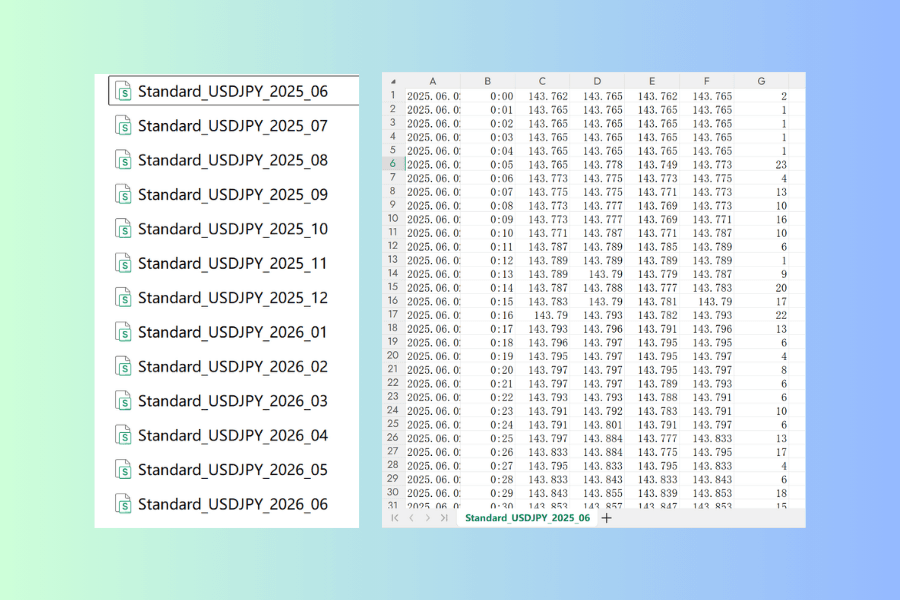
Task: Click cell C17 with value 143.79
Action: [542, 315]
